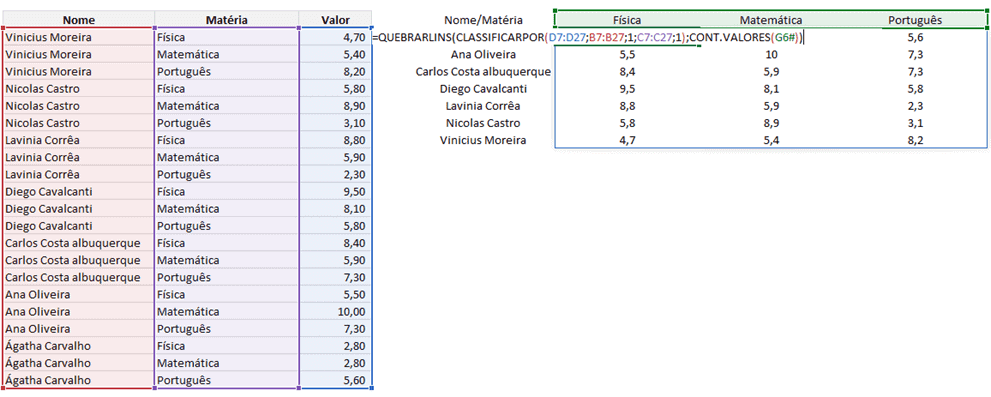Click result value 5,4 for Vinicius Moreira
The height and width of the screenshot is (397, 991).
click(770, 140)
